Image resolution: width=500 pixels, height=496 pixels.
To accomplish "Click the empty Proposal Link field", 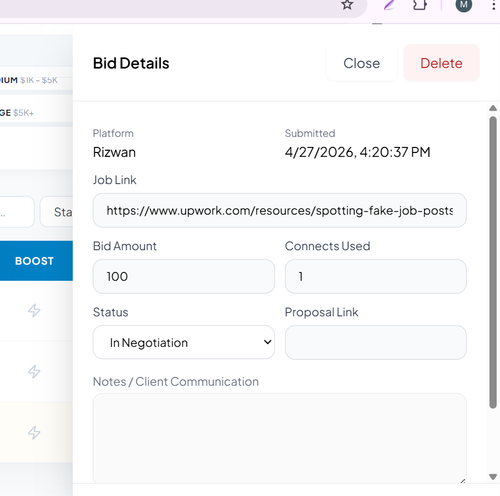I will 376,342.
